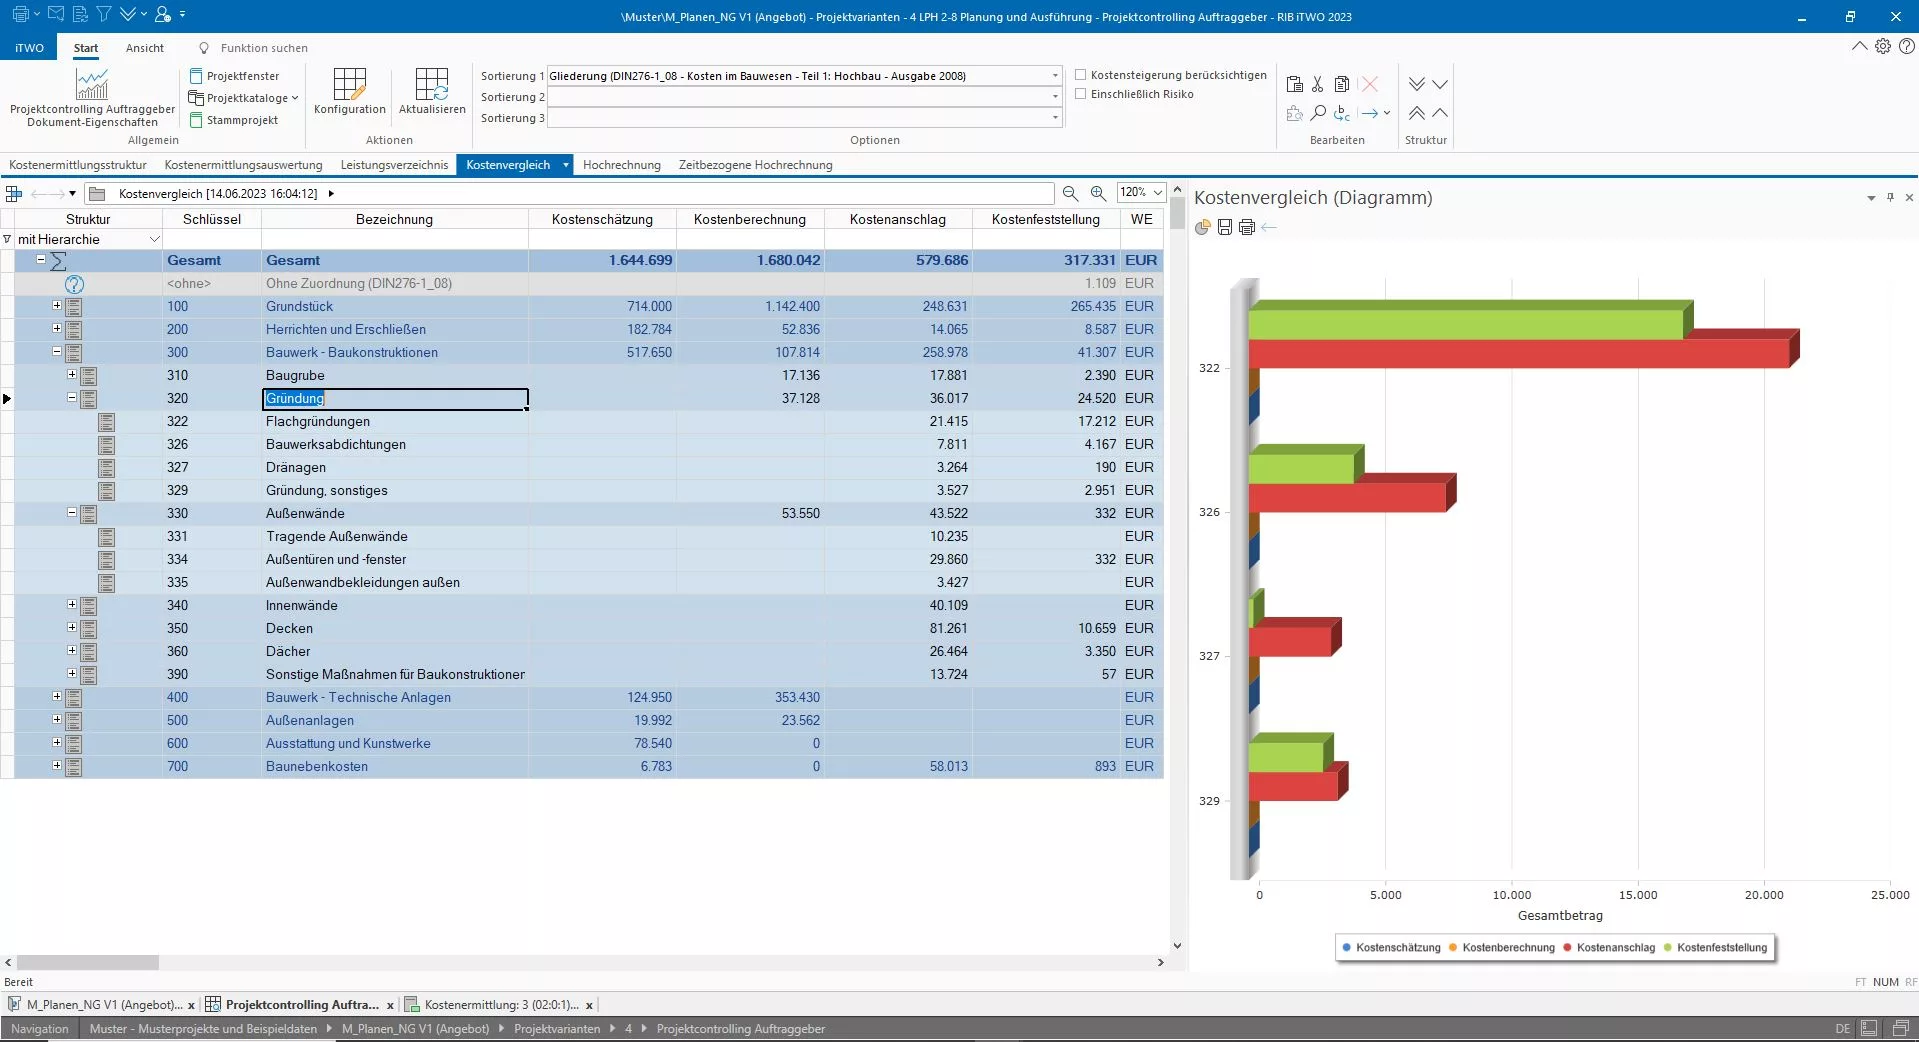Open the 'mit Hierarchie' filter dropdown
Viewport: 1919px width, 1042px height.
click(x=154, y=240)
